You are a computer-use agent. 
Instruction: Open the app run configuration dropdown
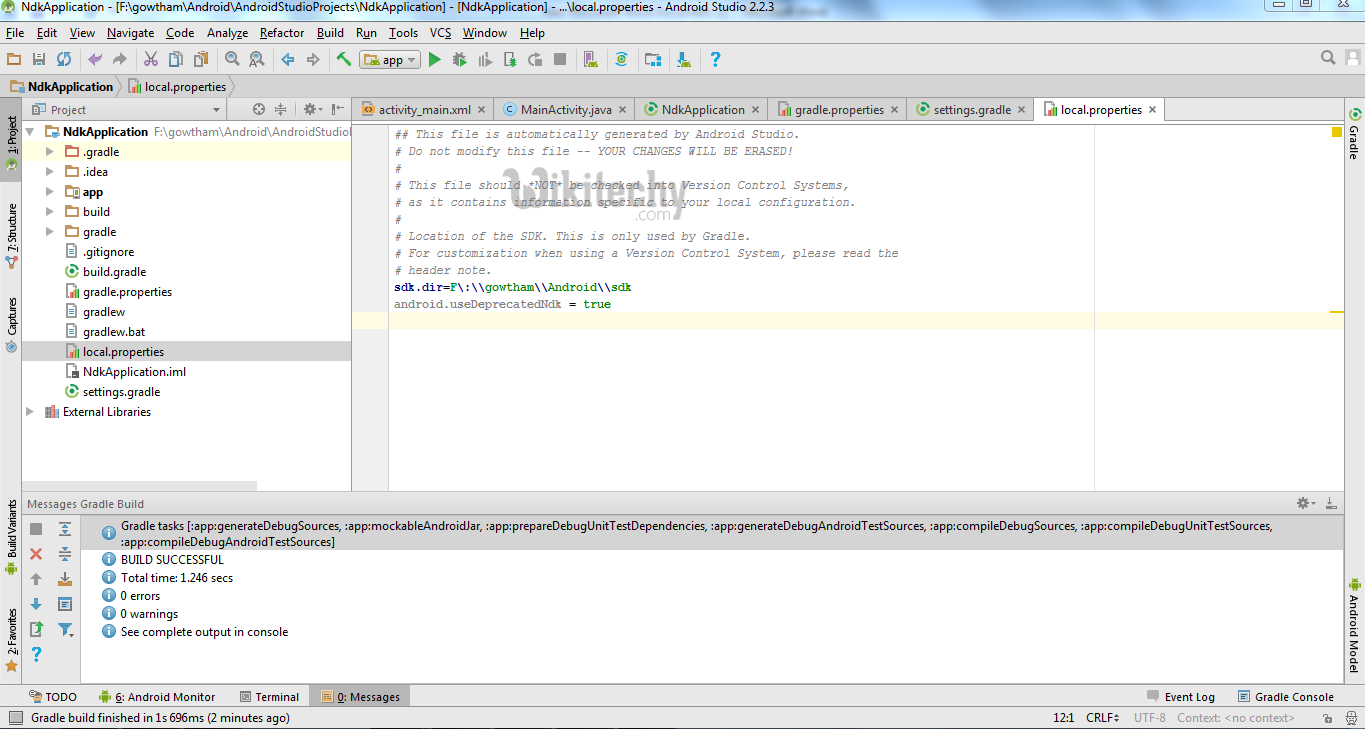click(x=391, y=60)
